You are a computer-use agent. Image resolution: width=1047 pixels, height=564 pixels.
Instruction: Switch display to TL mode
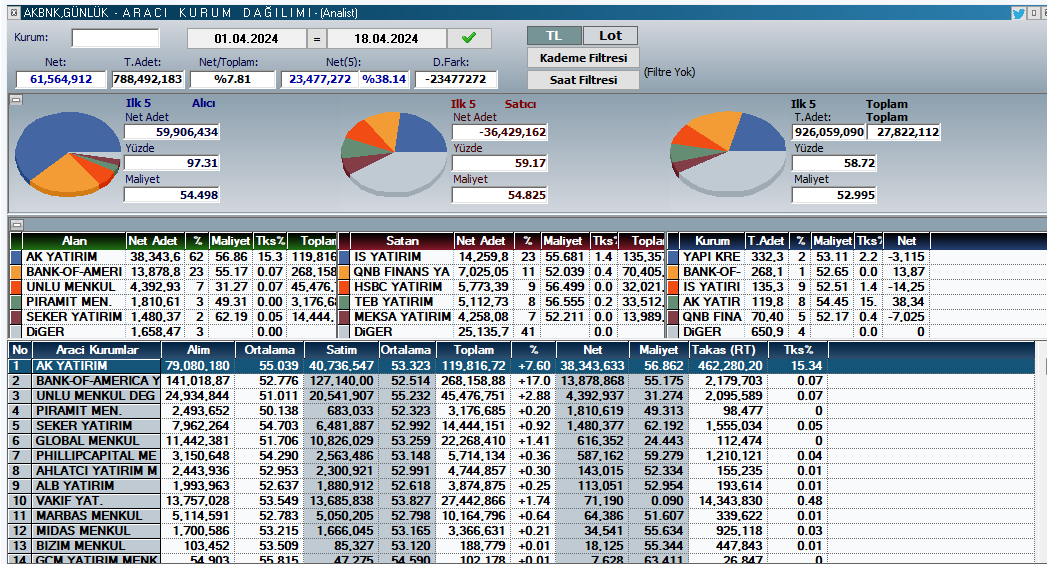click(x=554, y=35)
